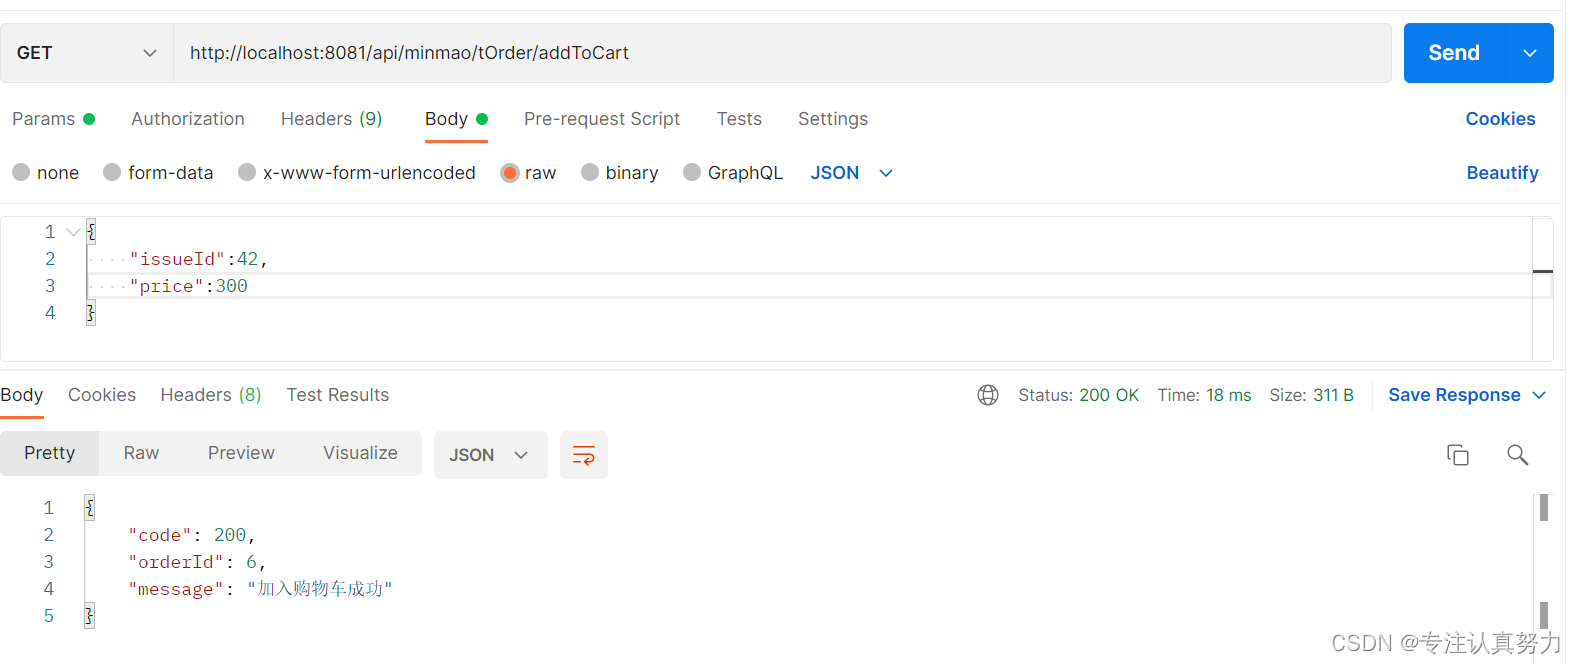
Task: Open network info globe icon
Action: click(x=988, y=395)
